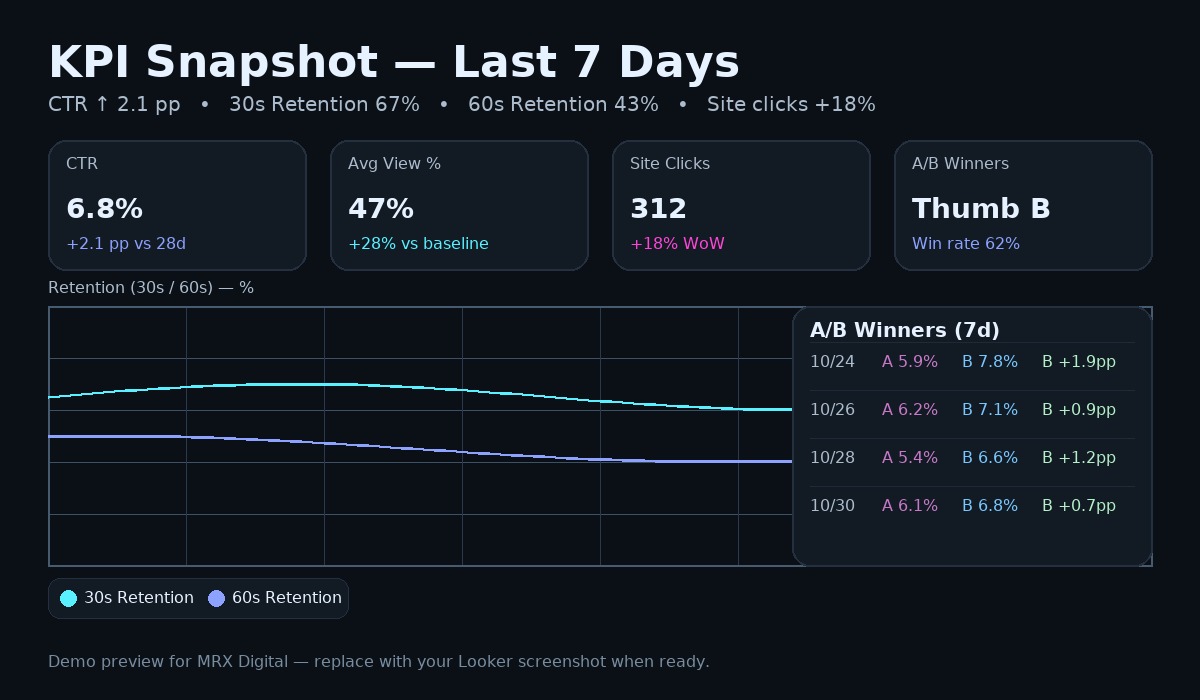Click the purple 60s Retention legend dot

pos(215,597)
